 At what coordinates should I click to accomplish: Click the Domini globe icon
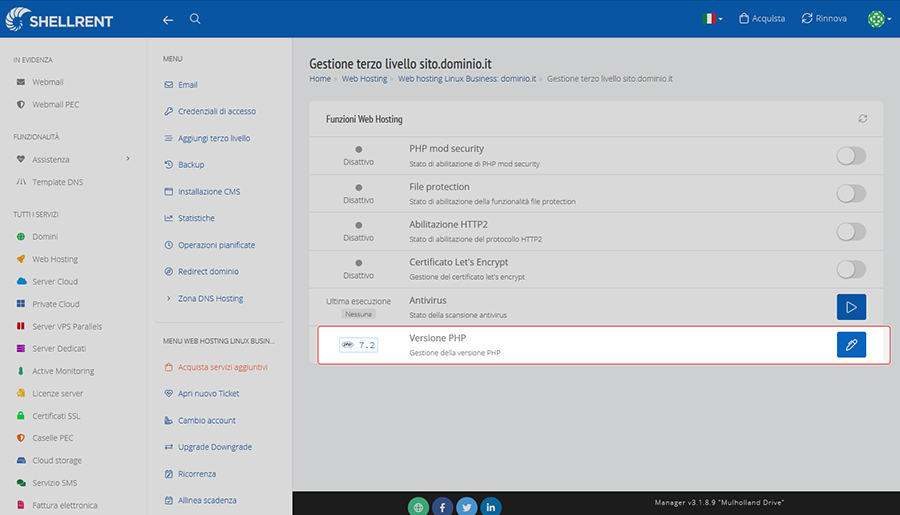click(x=21, y=237)
